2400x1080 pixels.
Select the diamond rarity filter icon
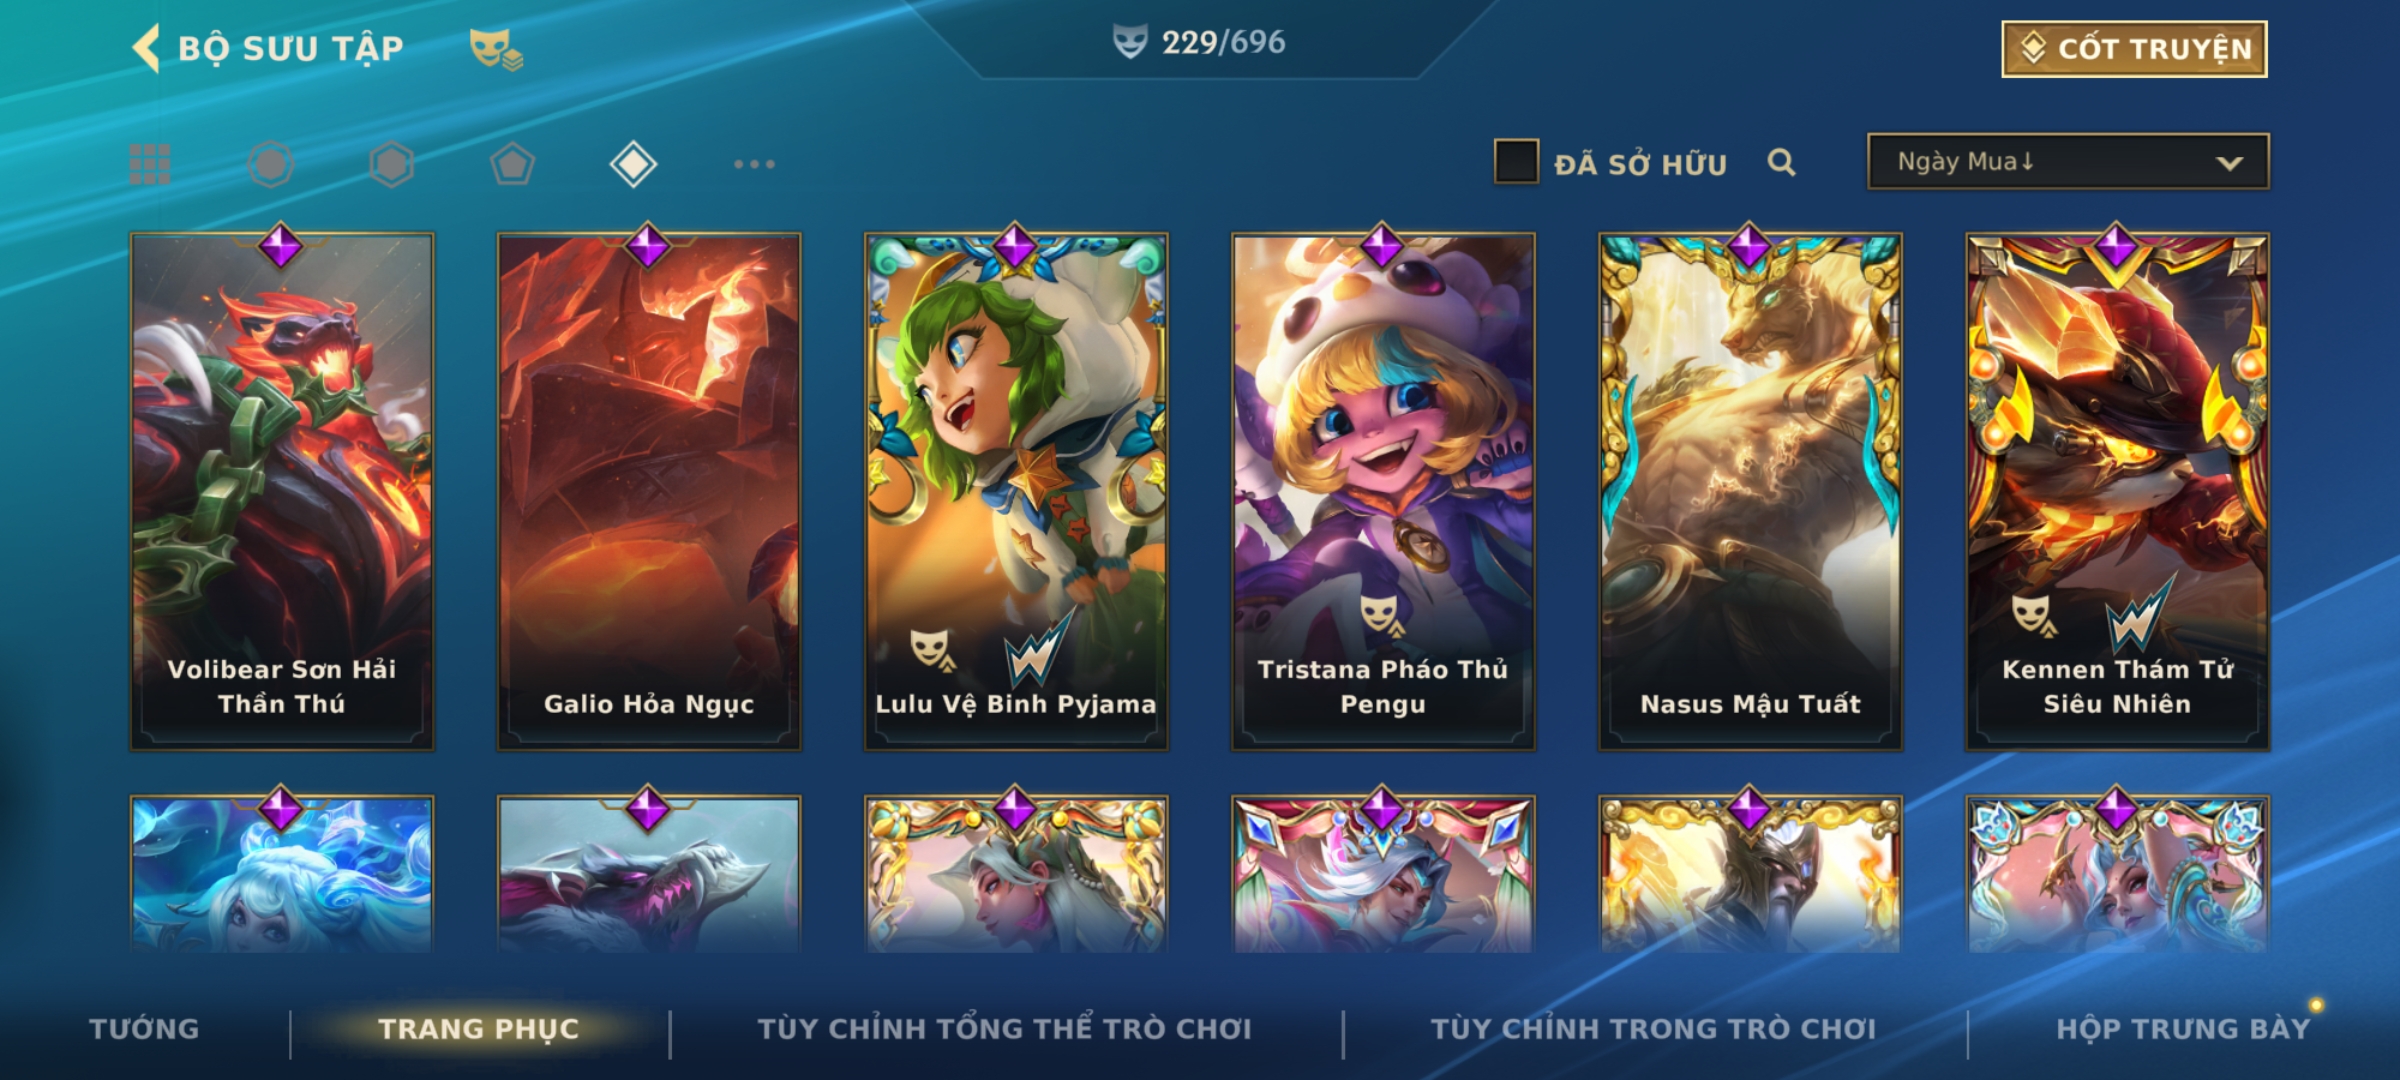633,164
